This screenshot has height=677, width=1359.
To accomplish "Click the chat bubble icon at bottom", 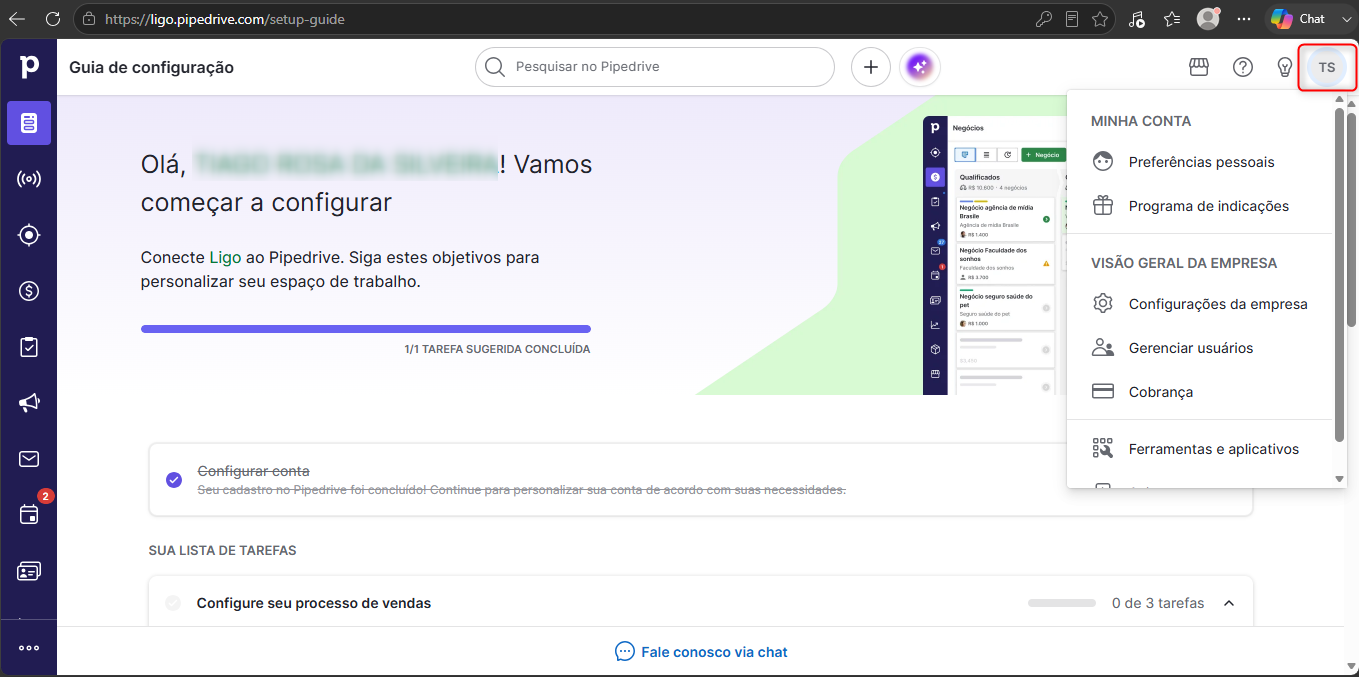I will pos(625,652).
